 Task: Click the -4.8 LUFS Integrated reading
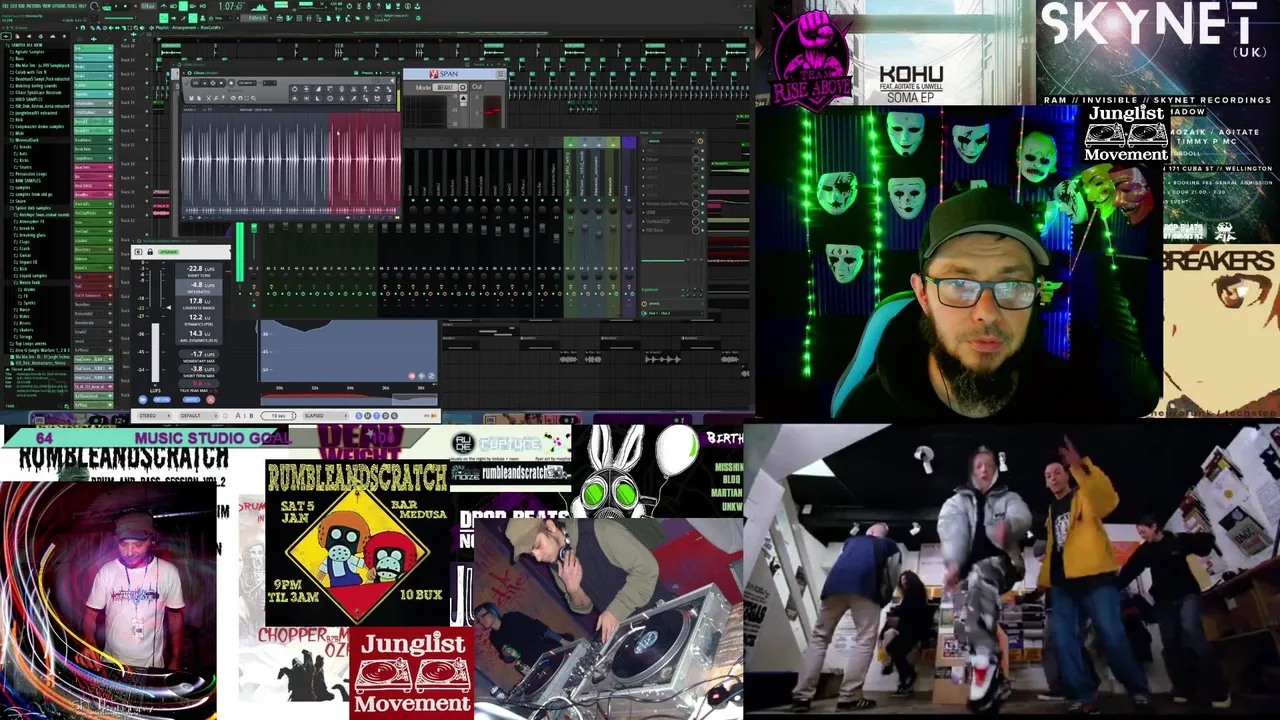pyautogui.click(x=199, y=285)
